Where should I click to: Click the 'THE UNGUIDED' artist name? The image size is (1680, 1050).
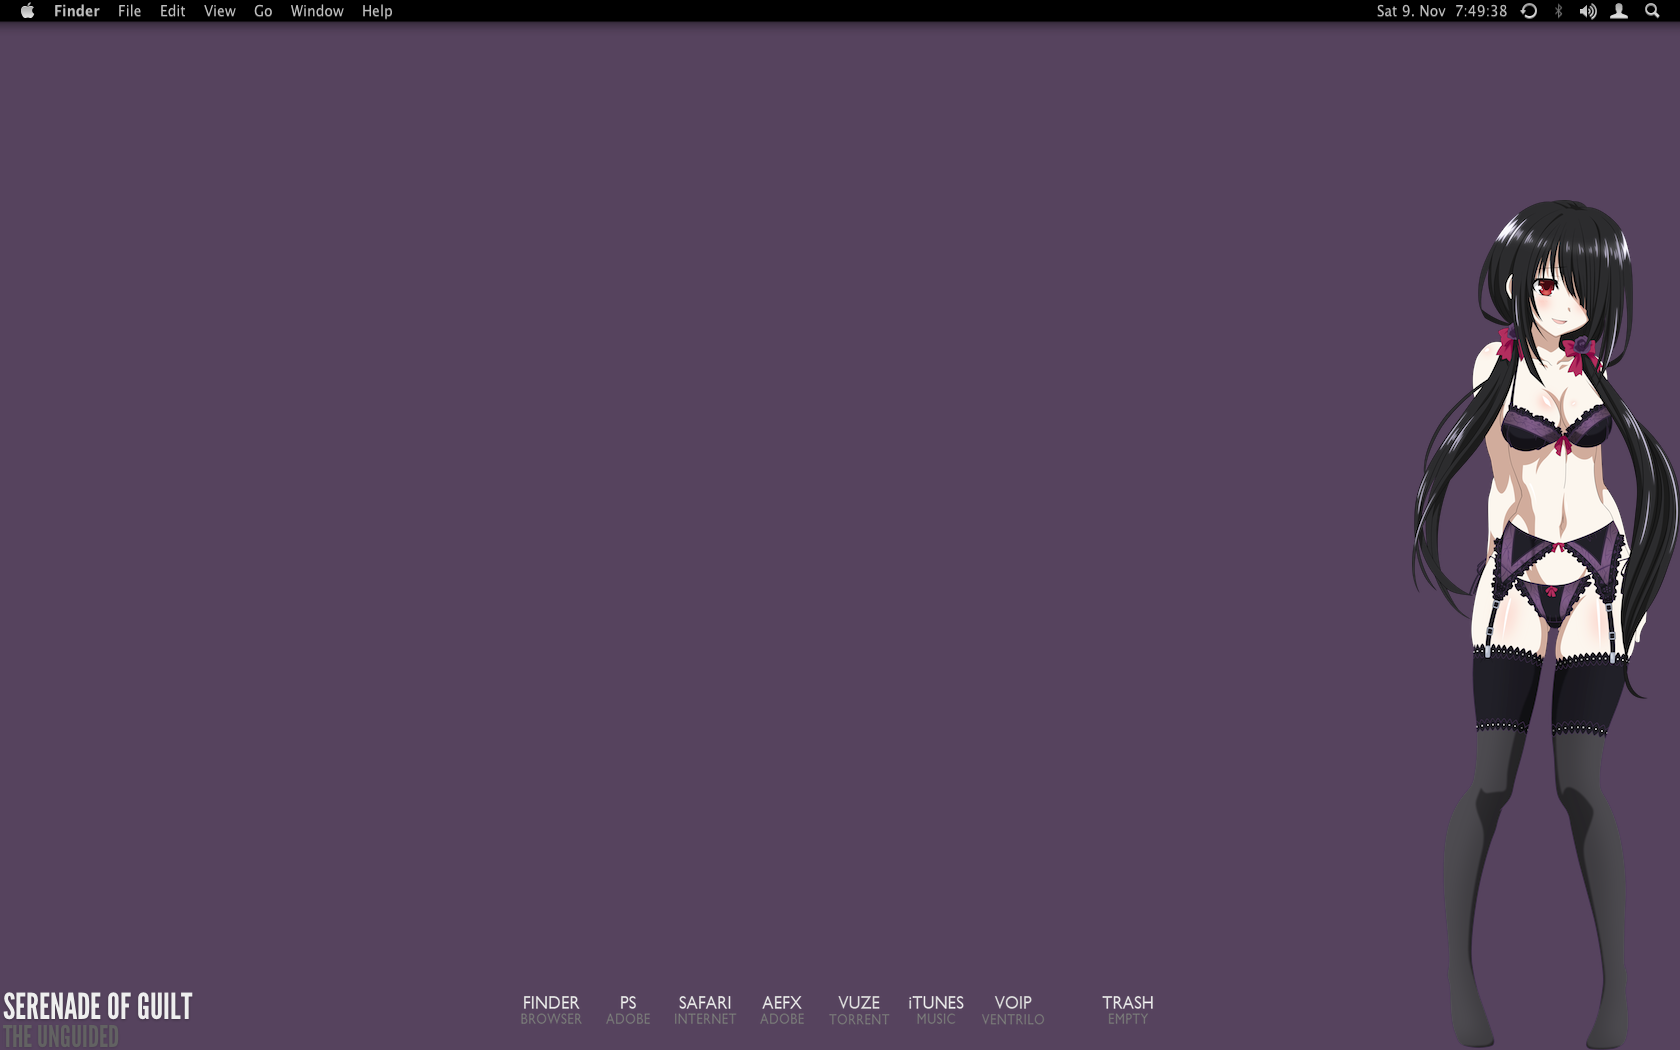click(61, 1036)
